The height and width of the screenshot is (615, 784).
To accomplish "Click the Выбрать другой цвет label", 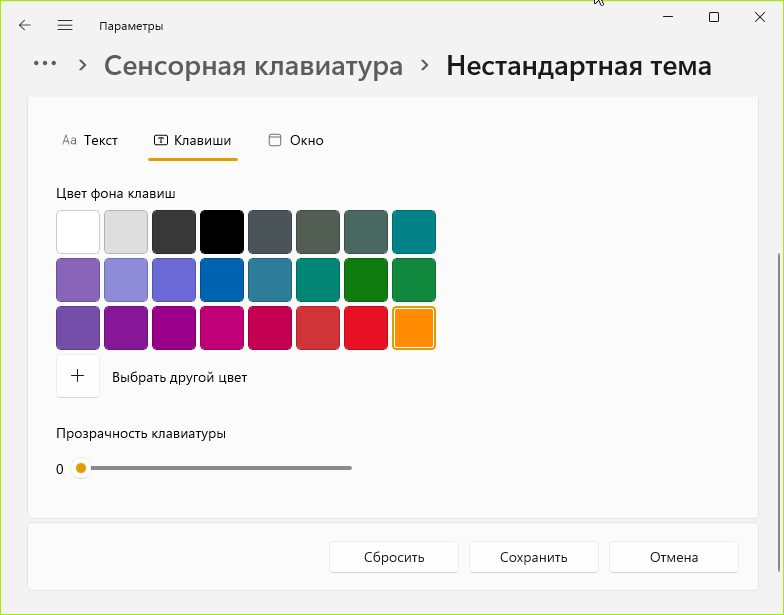I will coord(180,378).
